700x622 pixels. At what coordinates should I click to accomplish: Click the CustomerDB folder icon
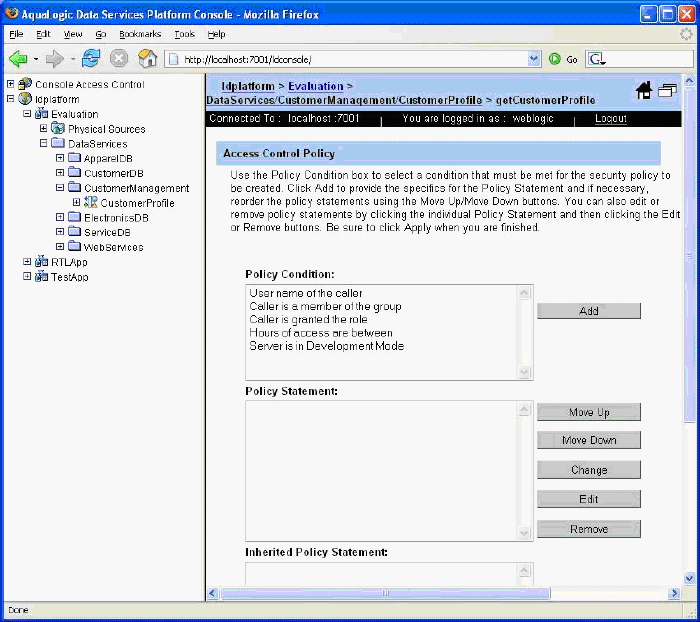coord(75,173)
